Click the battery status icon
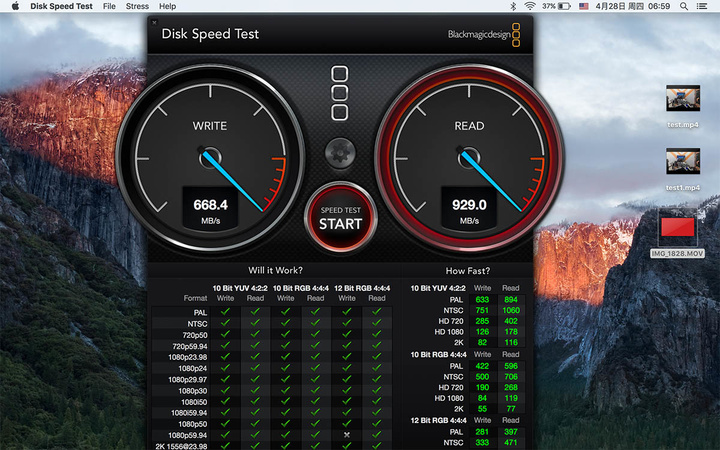 (x=564, y=6)
